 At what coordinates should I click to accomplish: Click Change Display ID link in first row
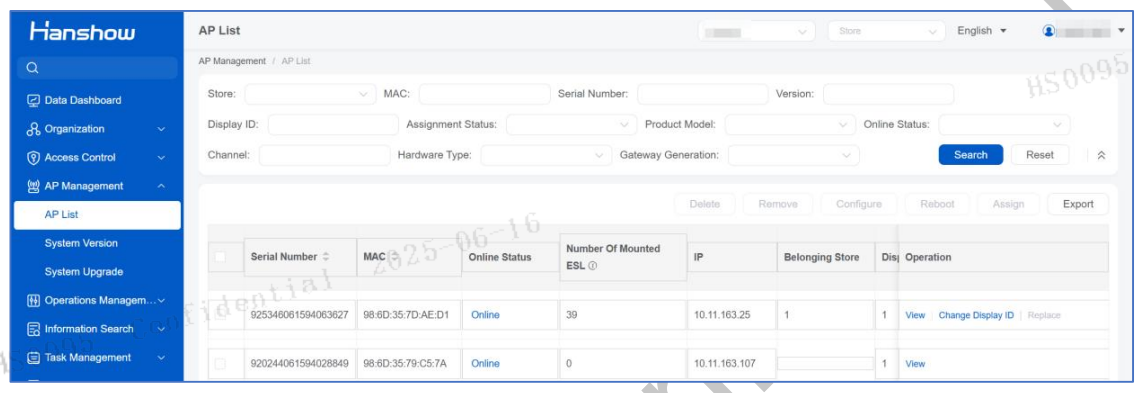976,315
